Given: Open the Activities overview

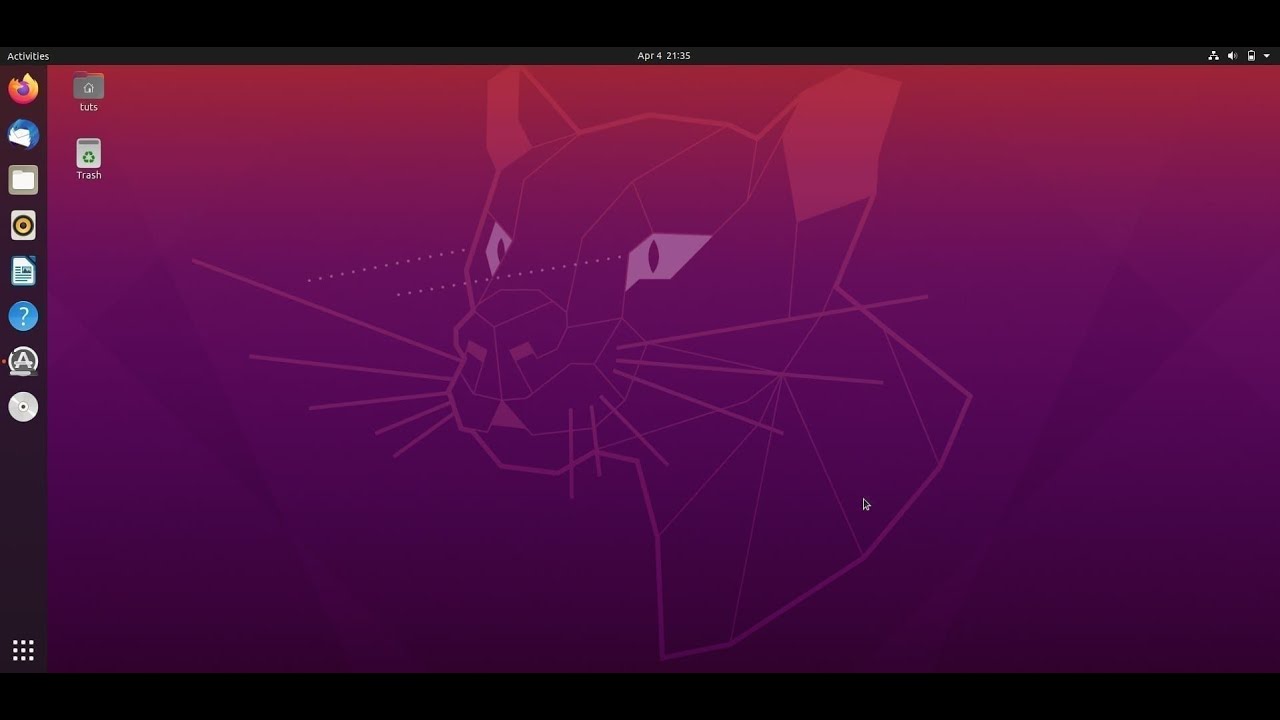Looking at the screenshot, I should [x=28, y=56].
